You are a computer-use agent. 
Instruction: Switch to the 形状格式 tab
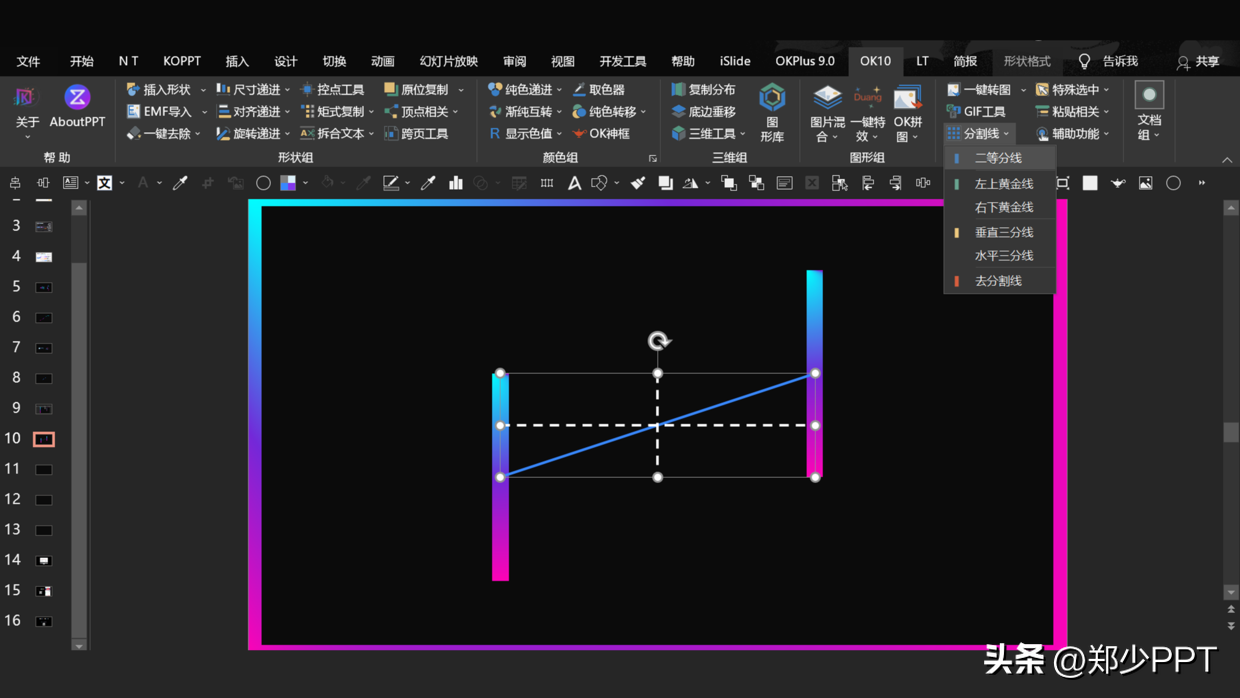pos(1027,61)
